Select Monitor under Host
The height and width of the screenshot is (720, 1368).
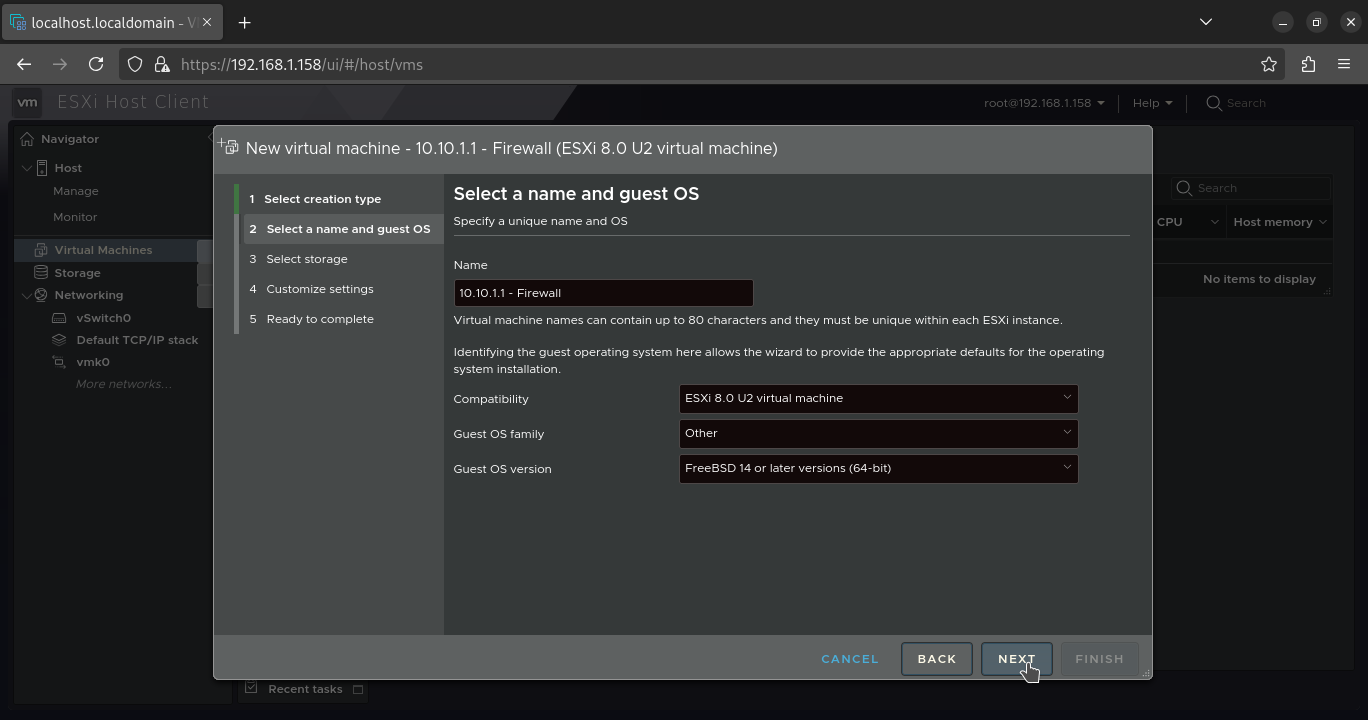75,217
